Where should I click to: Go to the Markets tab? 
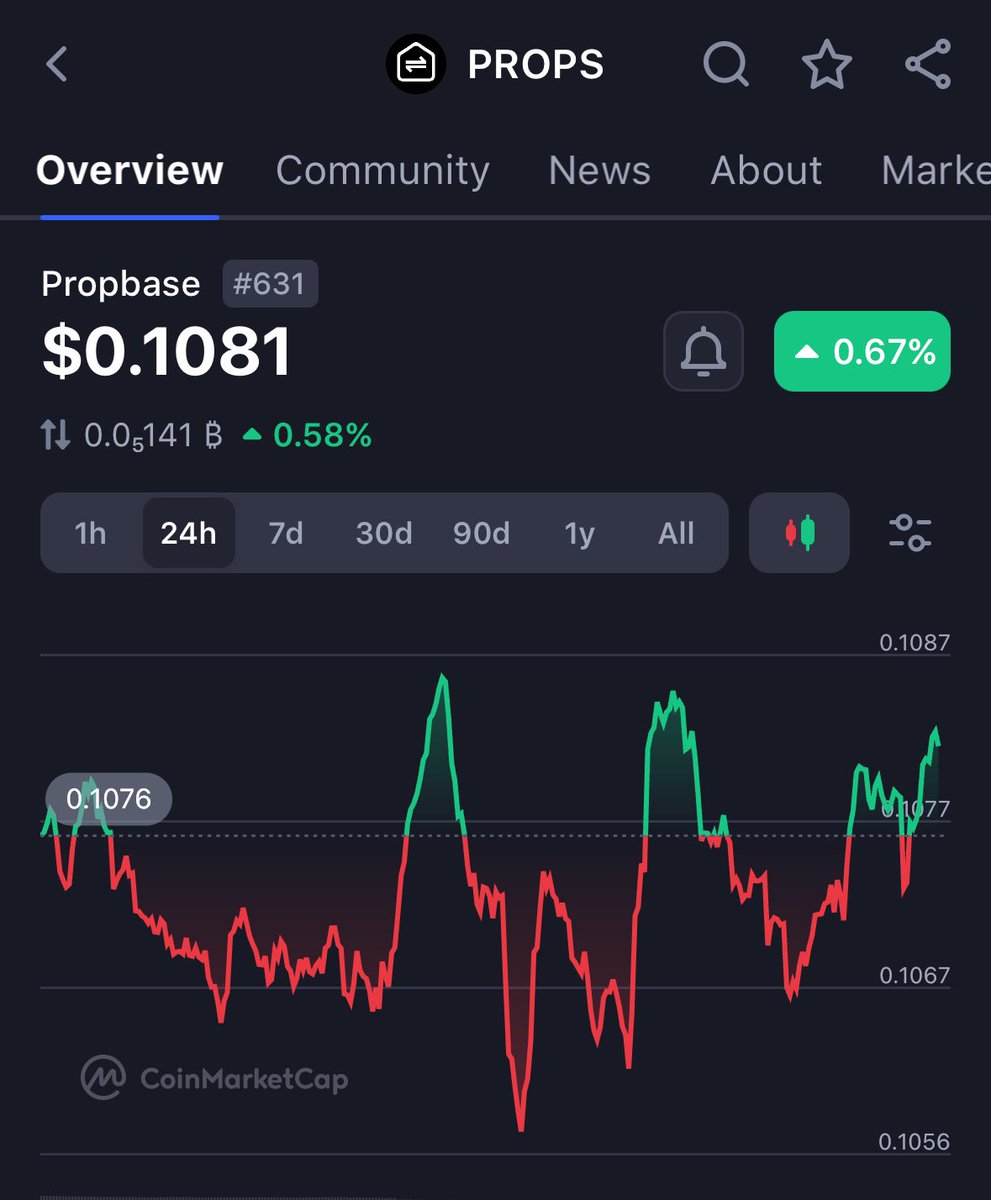pyautogui.click(x=936, y=170)
